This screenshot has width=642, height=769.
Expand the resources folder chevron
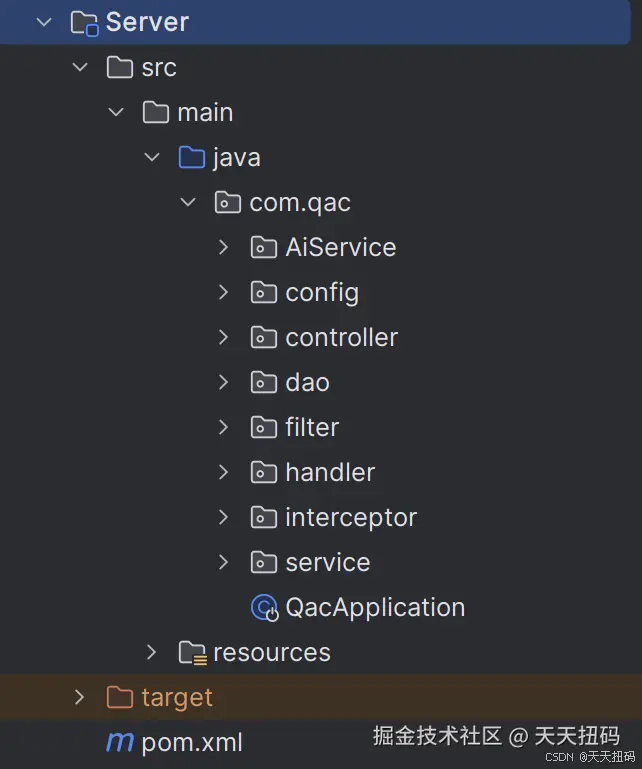(152, 653)
